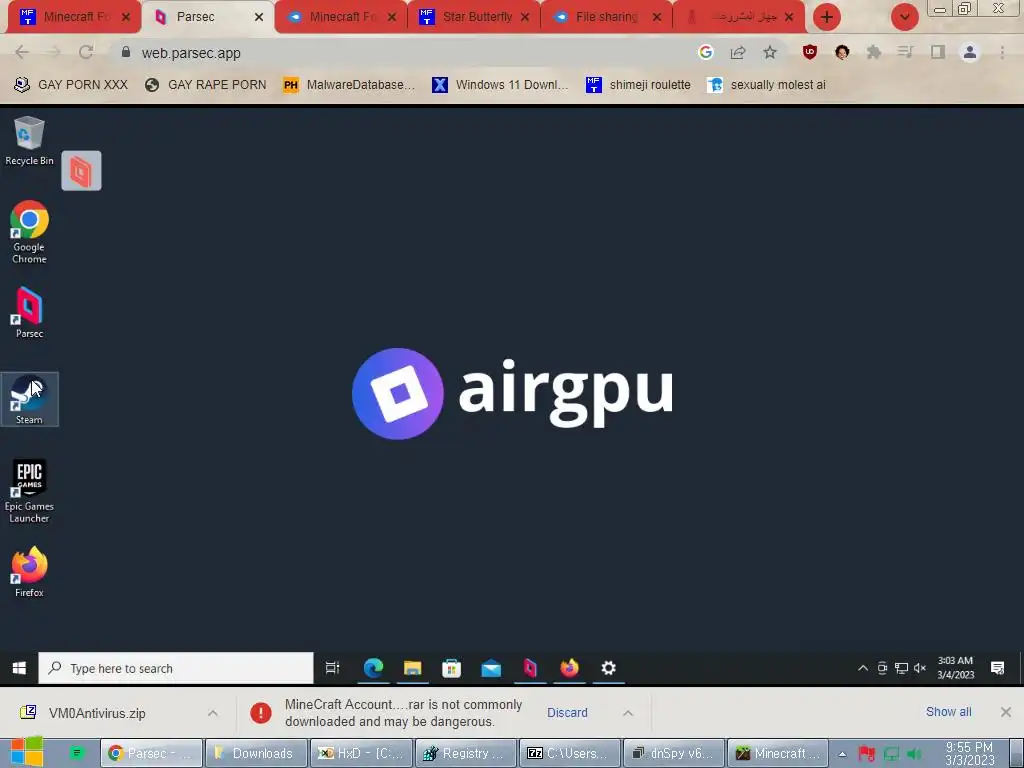1024x768 pixels.
Task: Click the remote network tray icon
Action: point(901,667)
